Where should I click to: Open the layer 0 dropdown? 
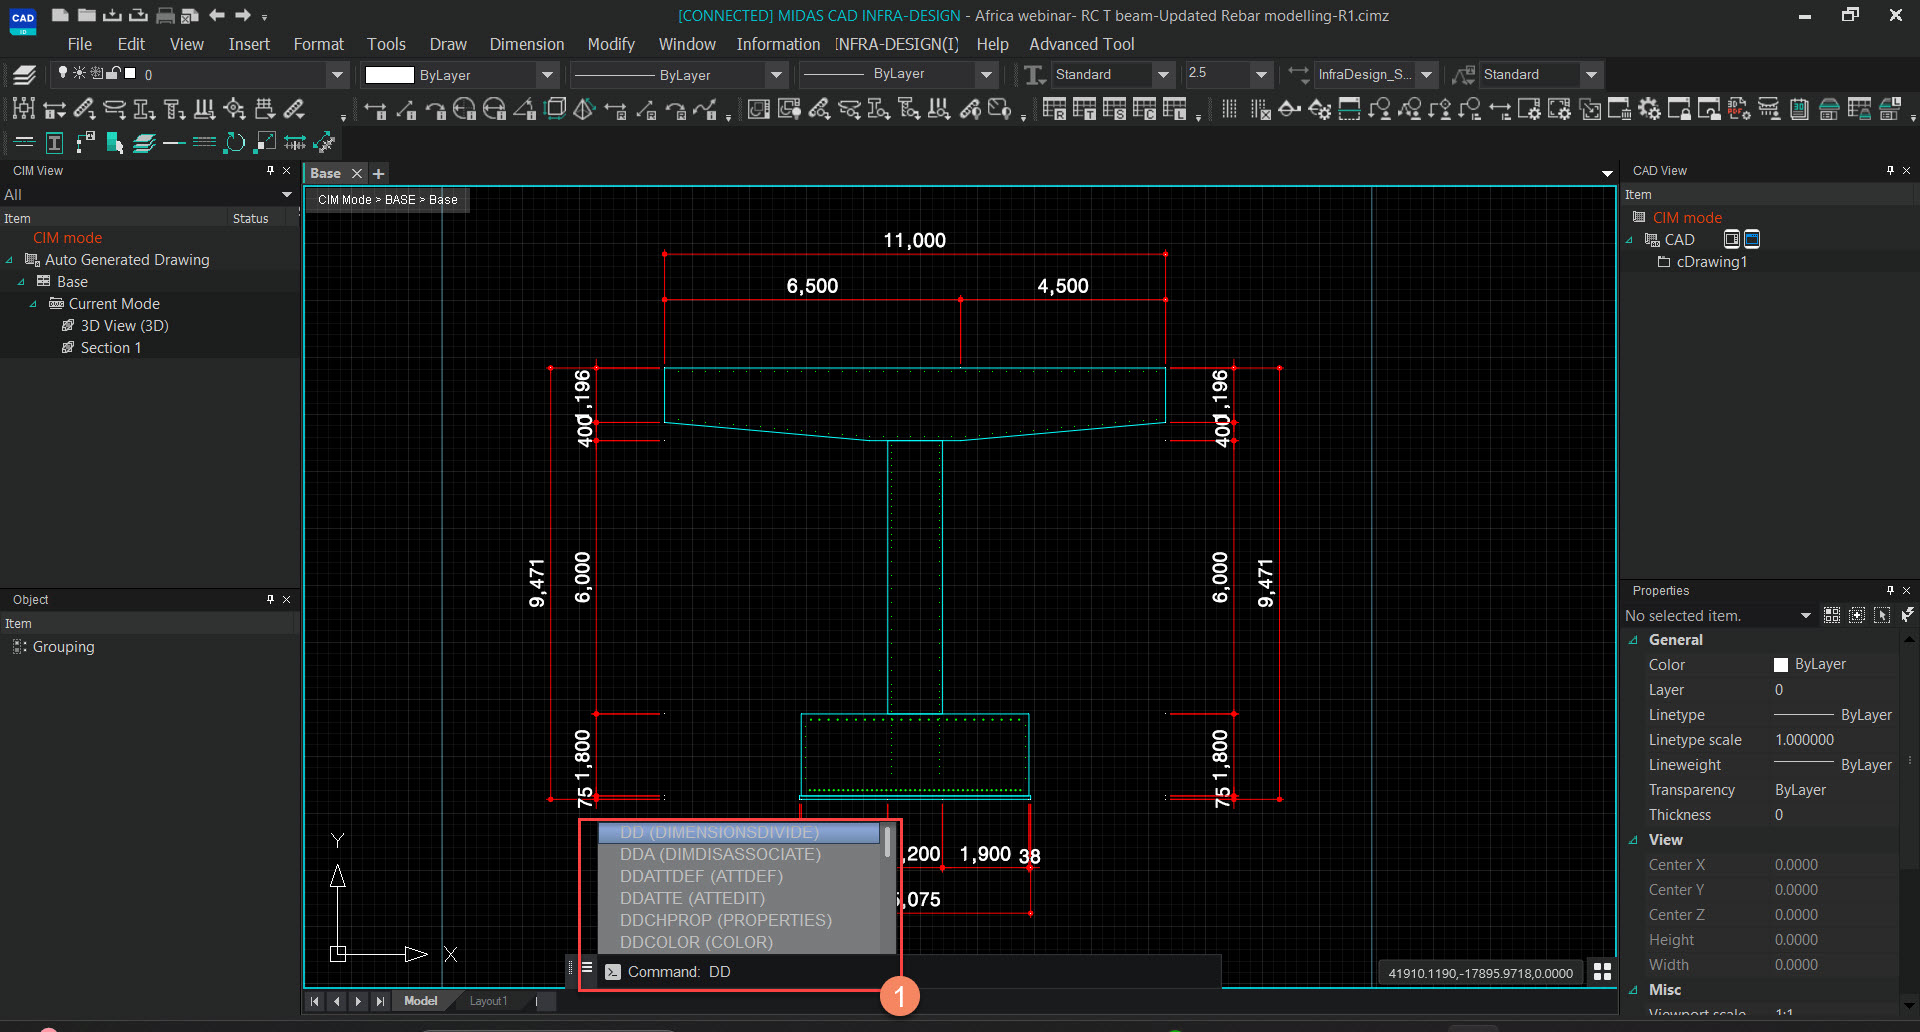point(337,74)
